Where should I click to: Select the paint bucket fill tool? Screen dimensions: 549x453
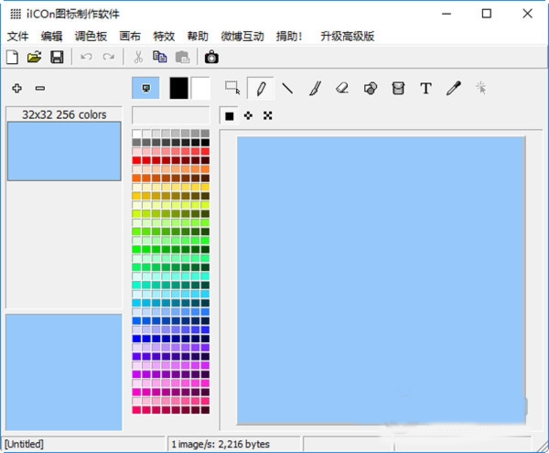click(398, 88)
